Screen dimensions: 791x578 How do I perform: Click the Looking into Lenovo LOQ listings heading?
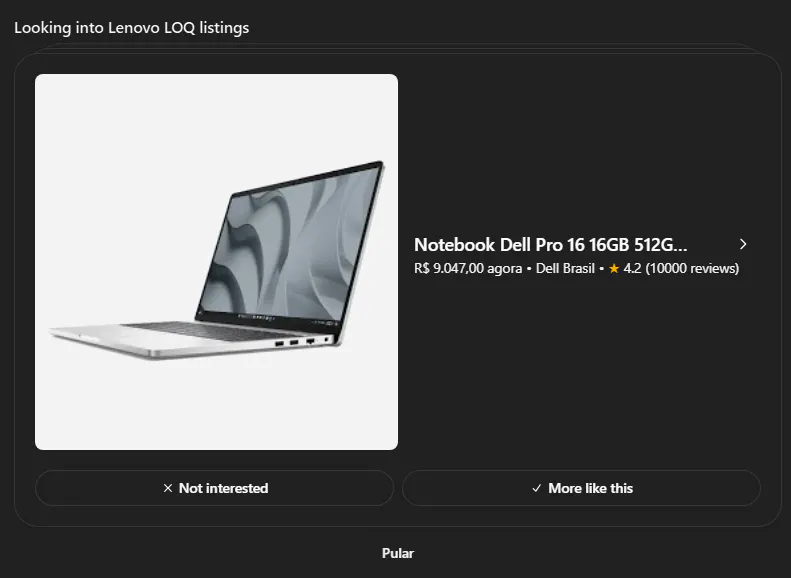coord(132,28)
